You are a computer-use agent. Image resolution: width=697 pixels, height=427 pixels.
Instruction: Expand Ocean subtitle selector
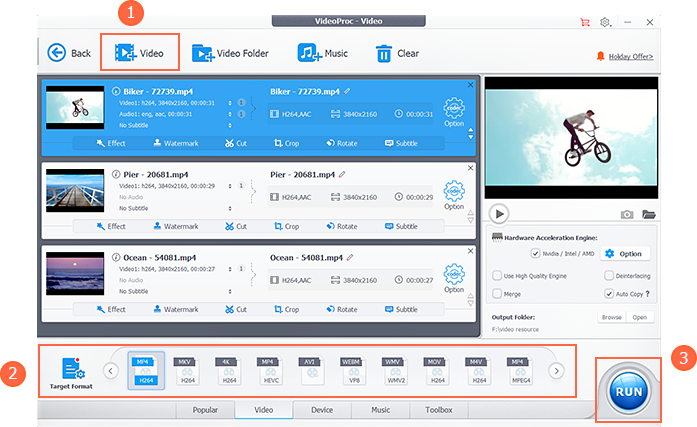(x=230, y=291)
